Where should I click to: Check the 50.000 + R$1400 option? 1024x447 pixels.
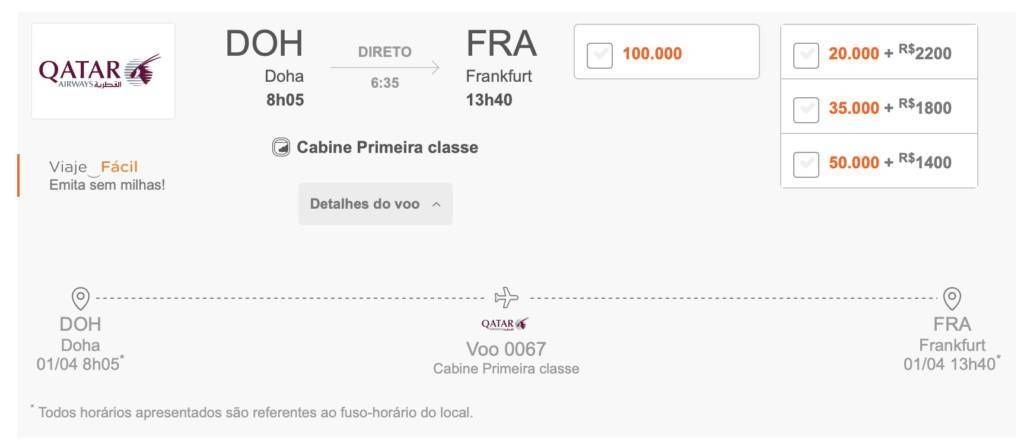tap(806, 165)
